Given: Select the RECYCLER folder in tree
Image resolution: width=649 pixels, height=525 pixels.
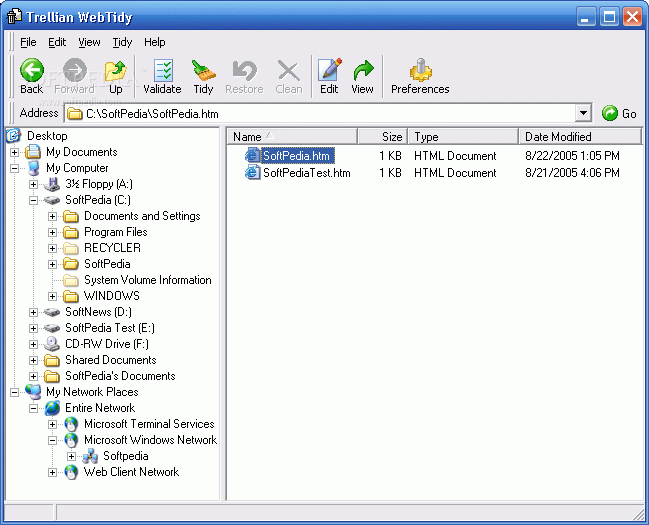Looking at the screenshot, I should [112, 248].
